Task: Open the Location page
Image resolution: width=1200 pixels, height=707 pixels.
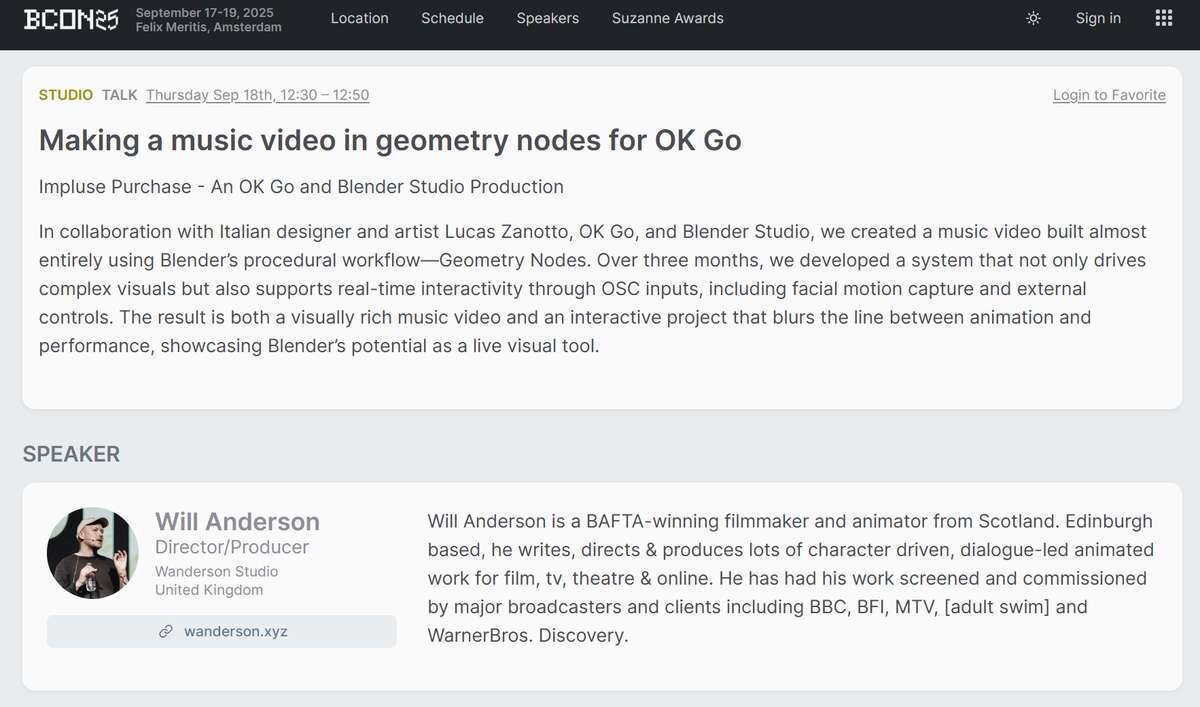Action: 359,18
